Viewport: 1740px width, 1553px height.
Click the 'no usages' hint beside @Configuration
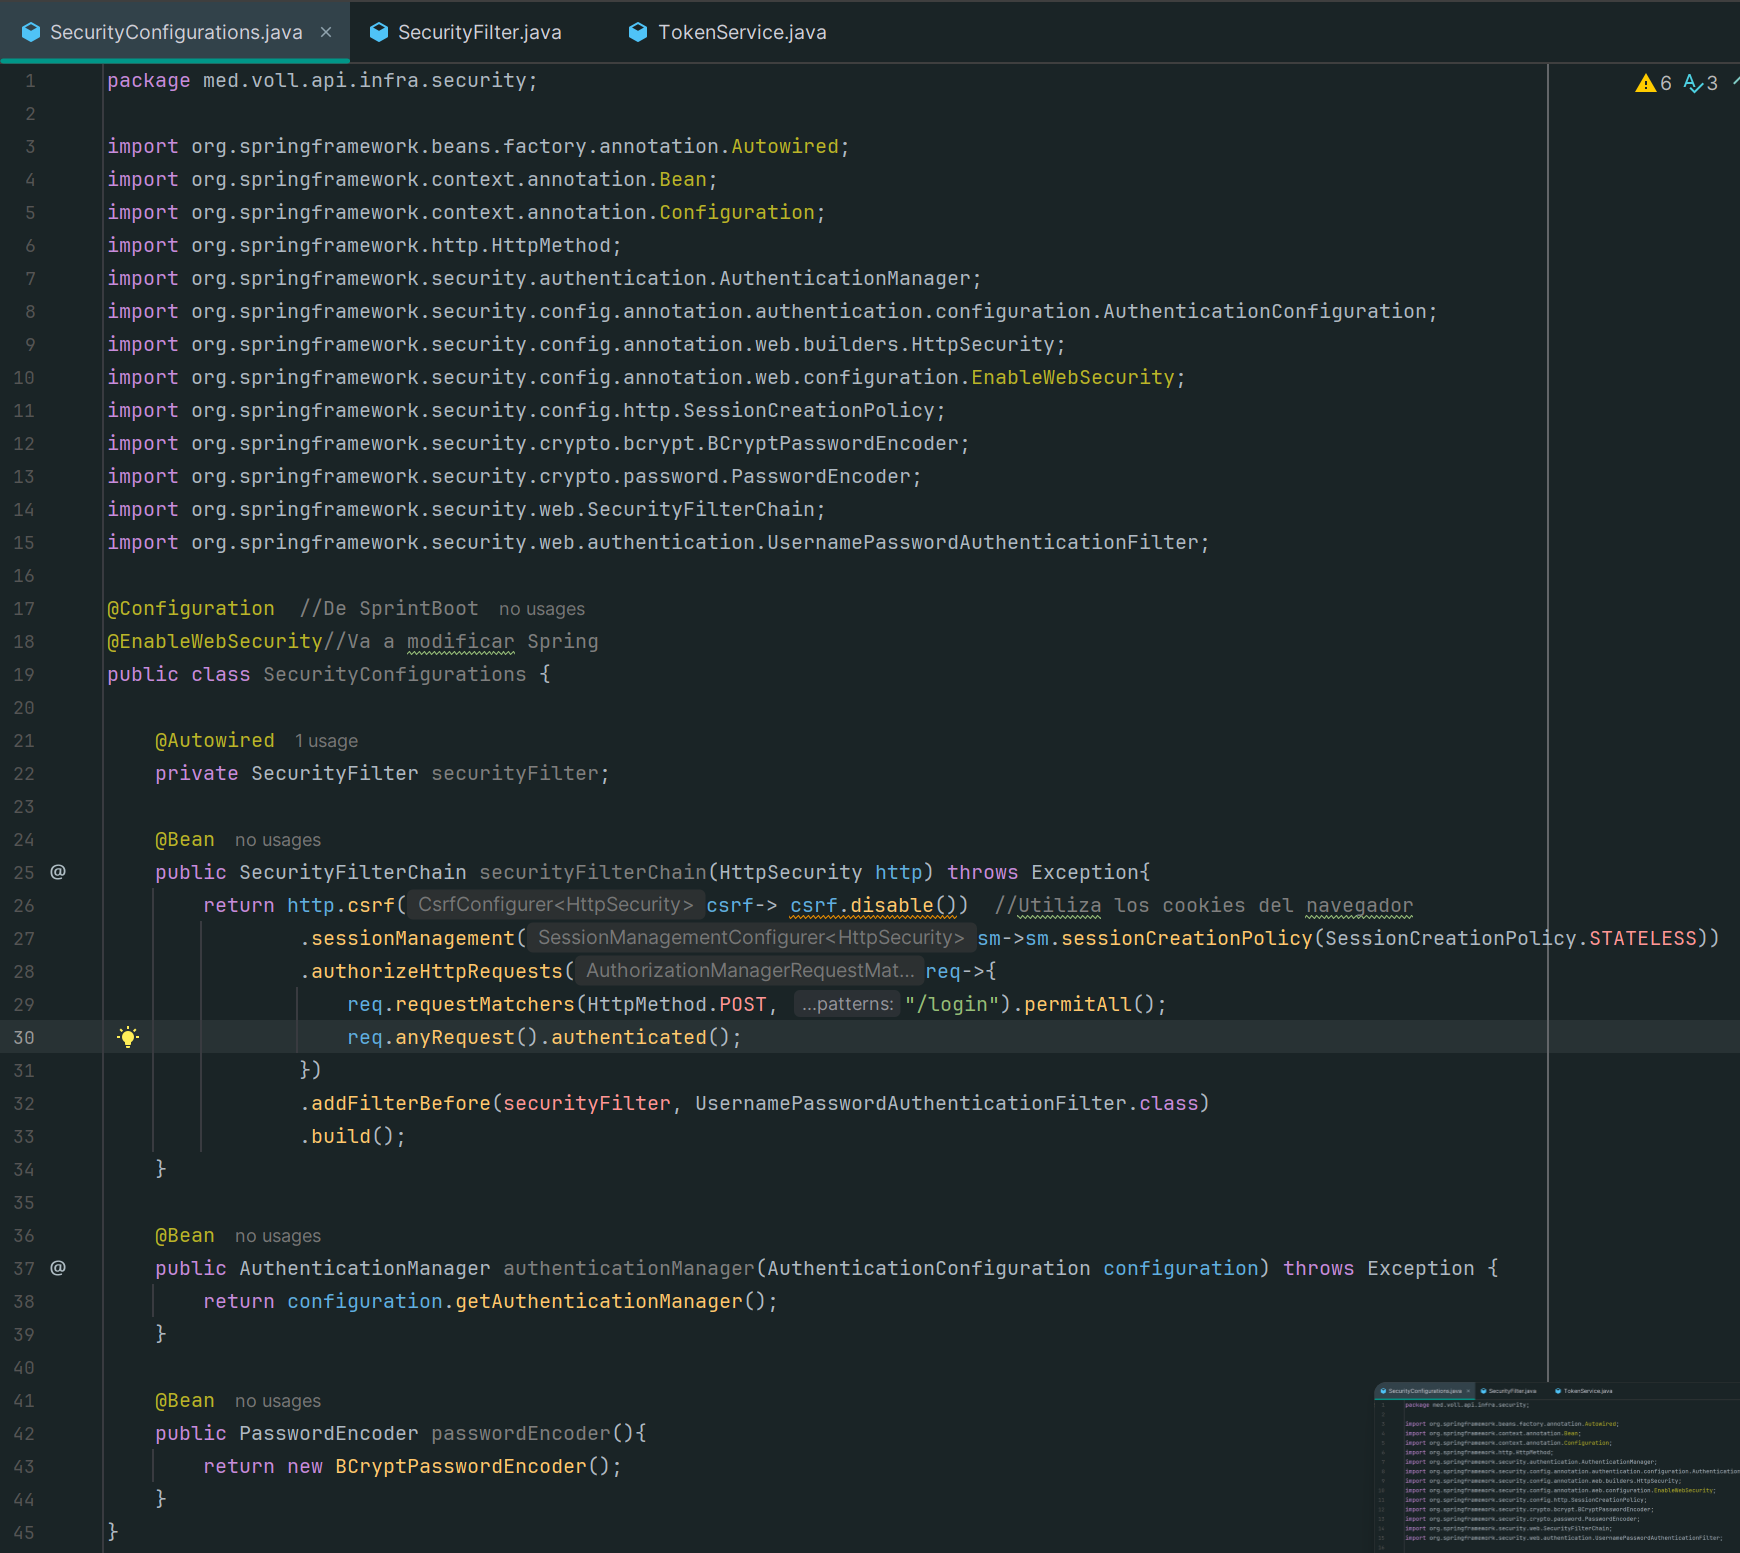pos(542,609)
